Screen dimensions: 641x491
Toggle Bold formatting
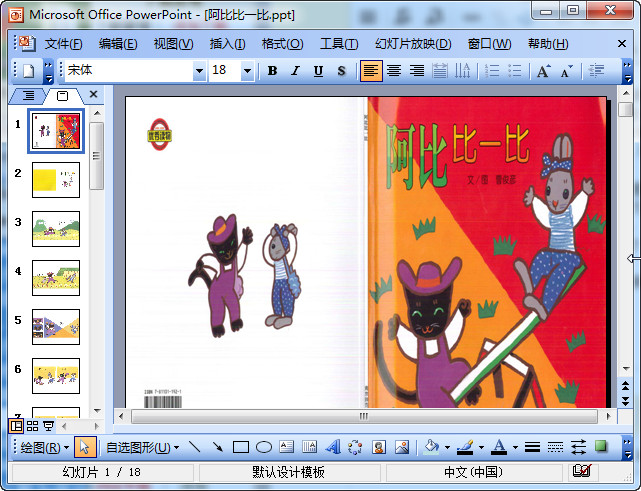tap(272, 71)
